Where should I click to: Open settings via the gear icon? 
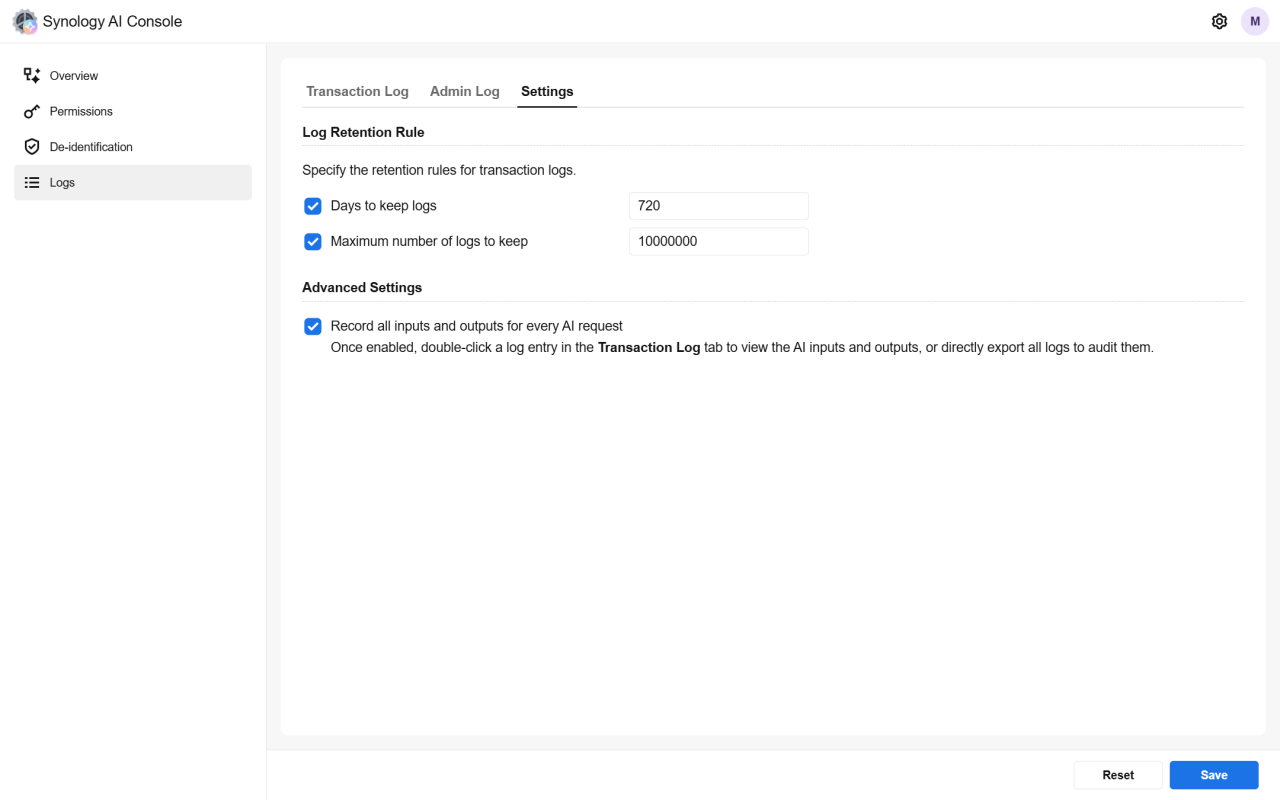click(x=1219, y=21)
